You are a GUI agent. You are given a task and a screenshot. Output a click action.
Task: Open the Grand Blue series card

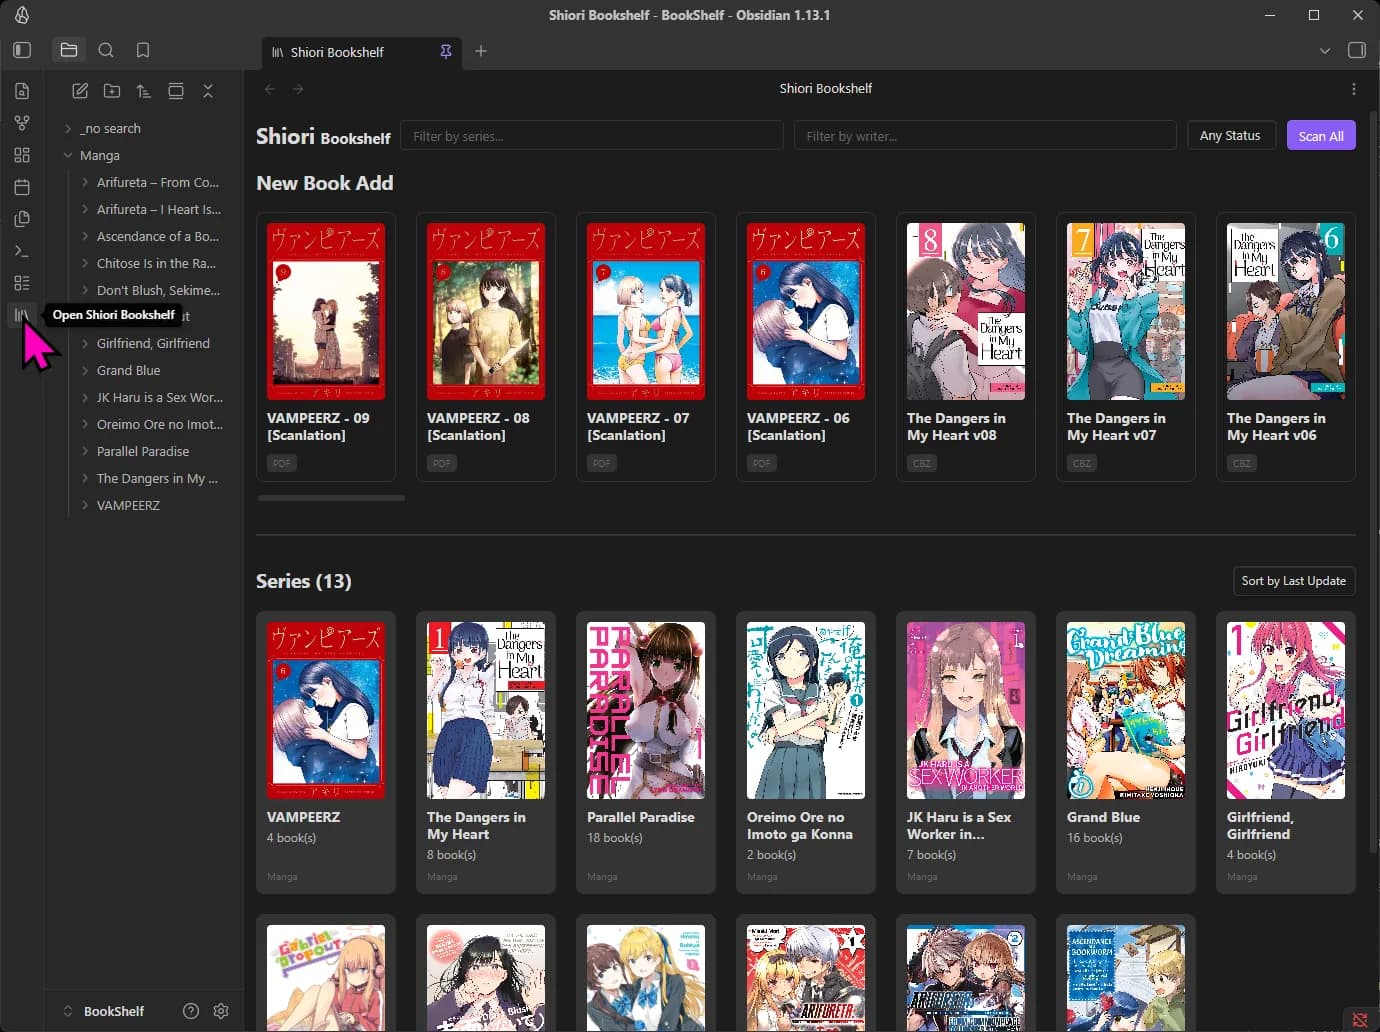click(x=1126, y=752)
